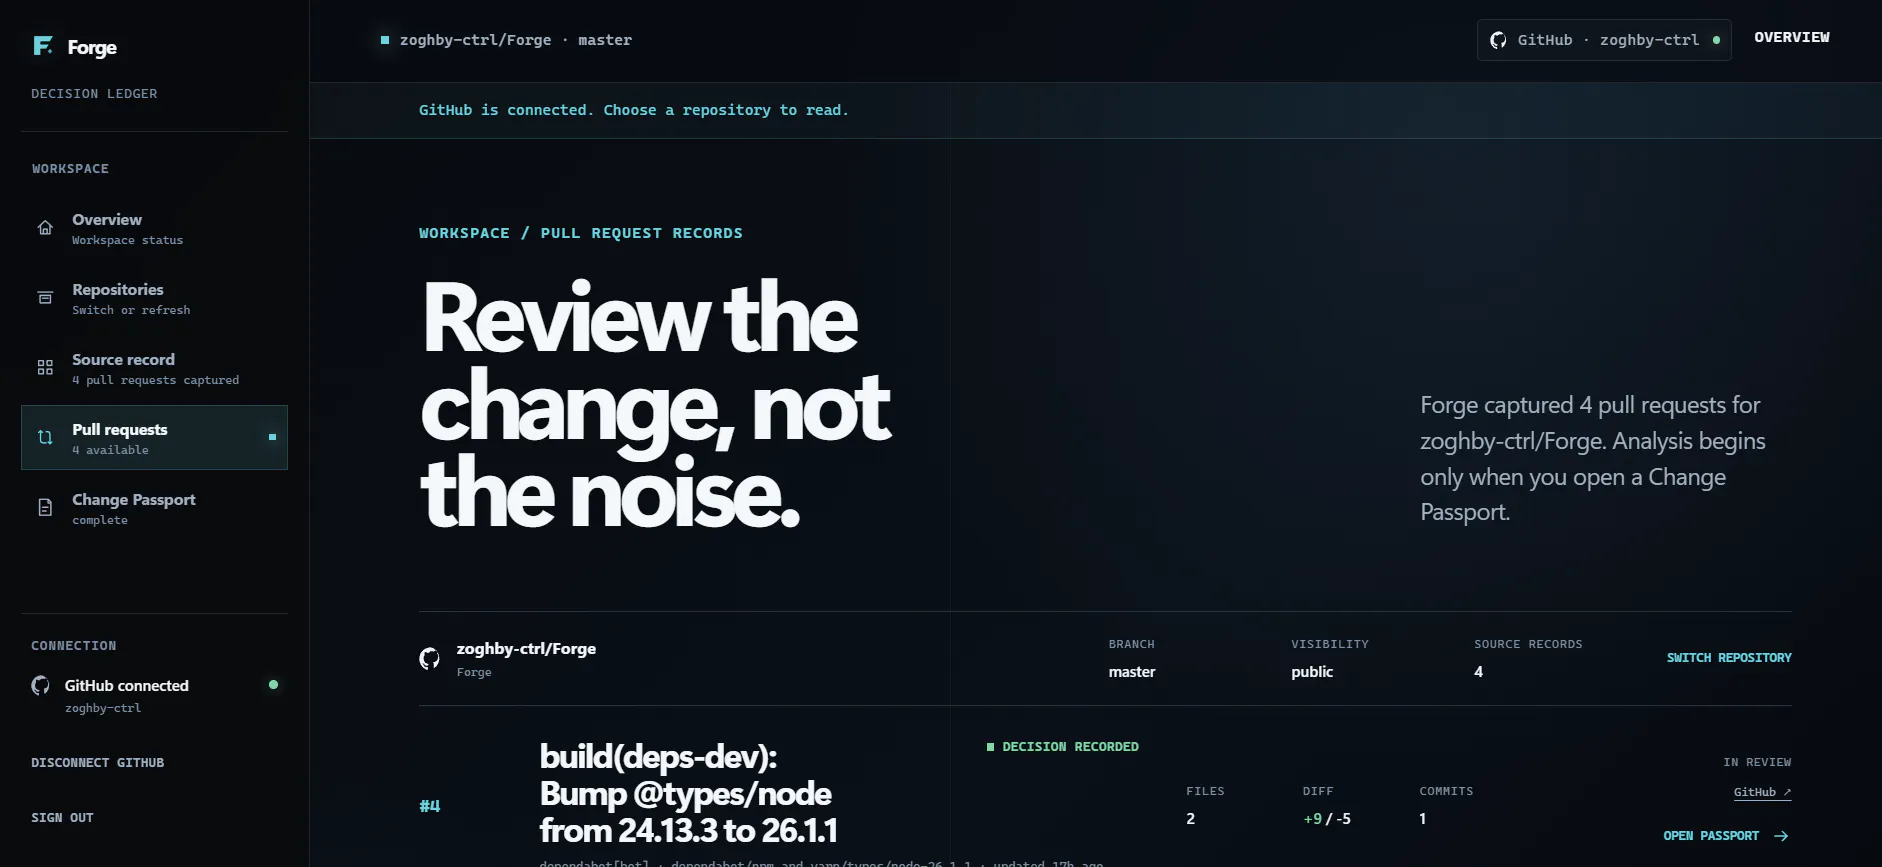The image size is (1882, 867).
Task: Click Switch Repository link
Action: tap(1729, 657)
